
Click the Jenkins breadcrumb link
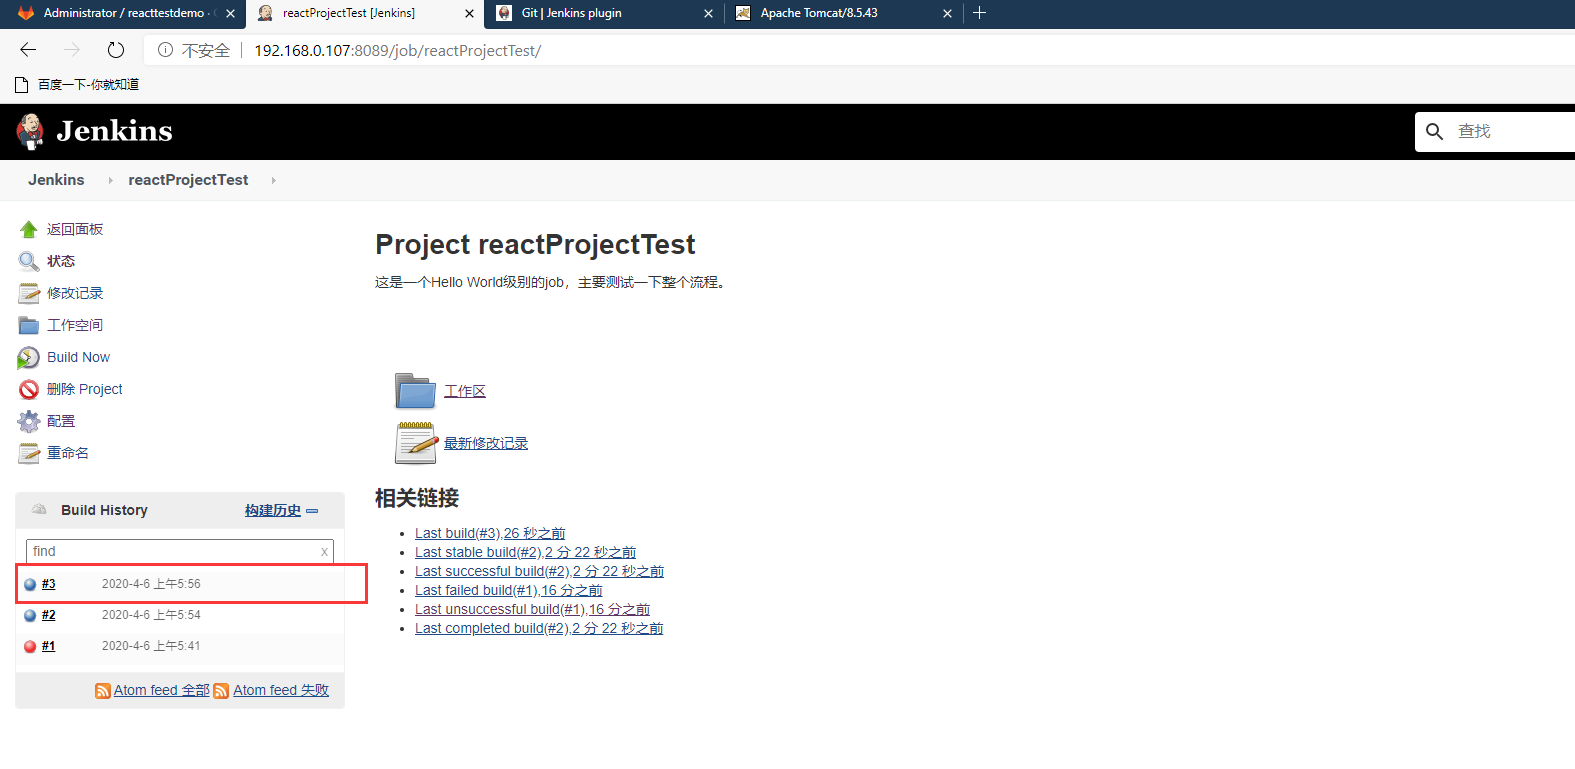click(x=56, y=180)
